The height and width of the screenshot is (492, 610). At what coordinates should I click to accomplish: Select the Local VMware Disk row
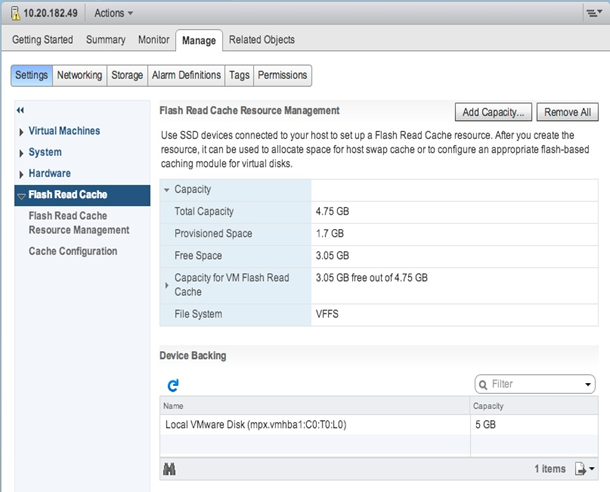(x=379, y=424)
